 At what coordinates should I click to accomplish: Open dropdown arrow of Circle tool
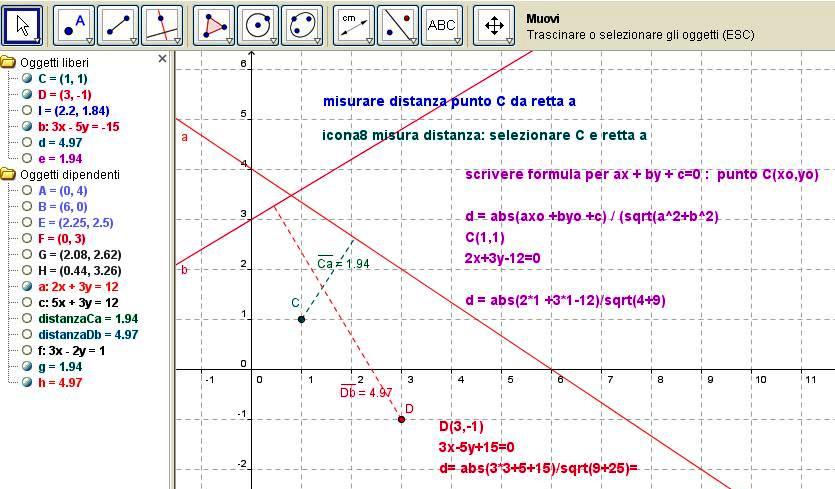[x=273, y=41]
